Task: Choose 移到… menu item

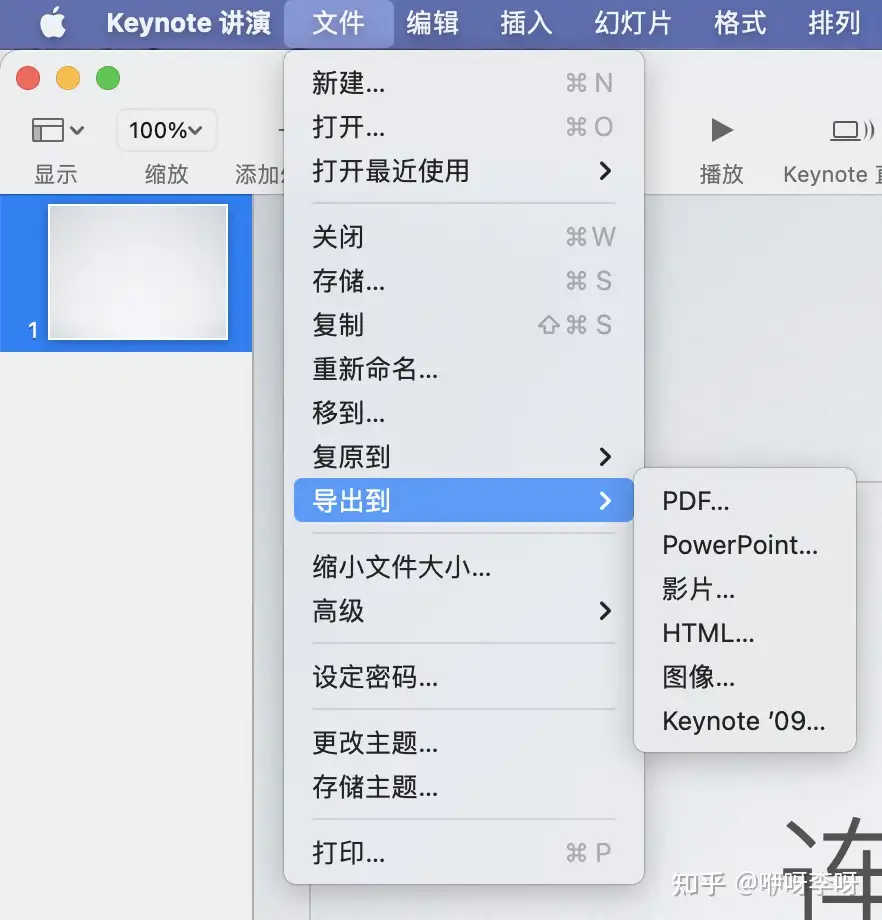Action: click(464, 412)
